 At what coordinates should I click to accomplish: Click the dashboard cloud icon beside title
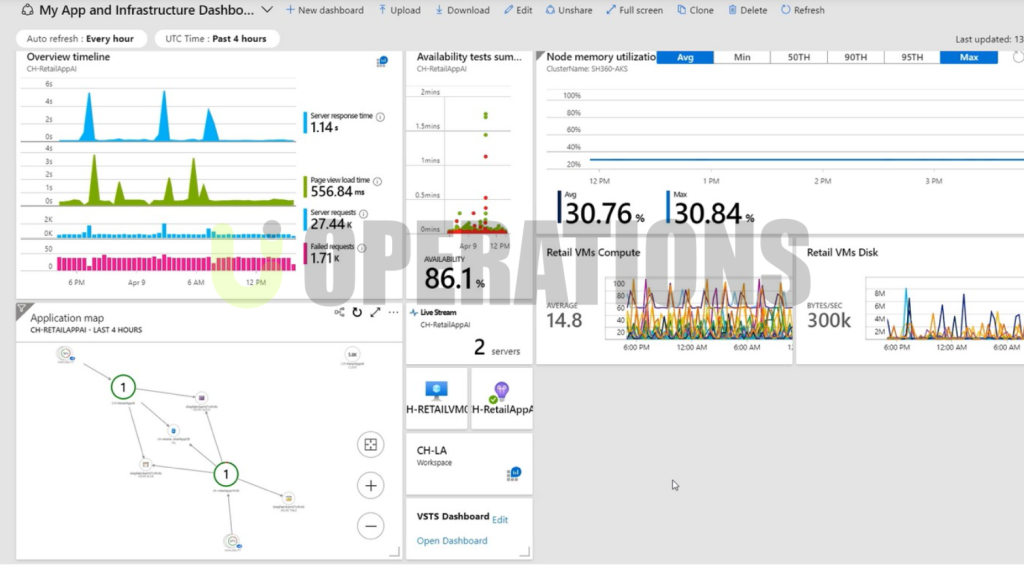tap(27, 10)
